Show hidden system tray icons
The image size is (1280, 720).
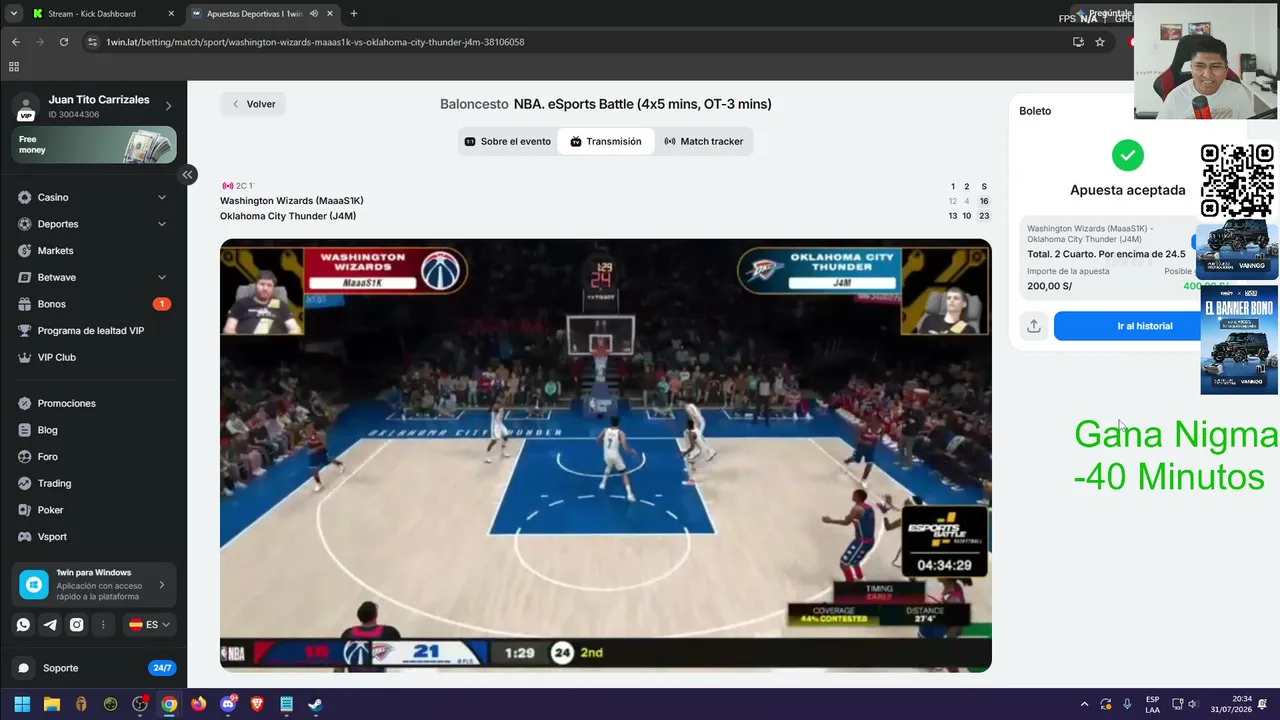(1084, 704)
